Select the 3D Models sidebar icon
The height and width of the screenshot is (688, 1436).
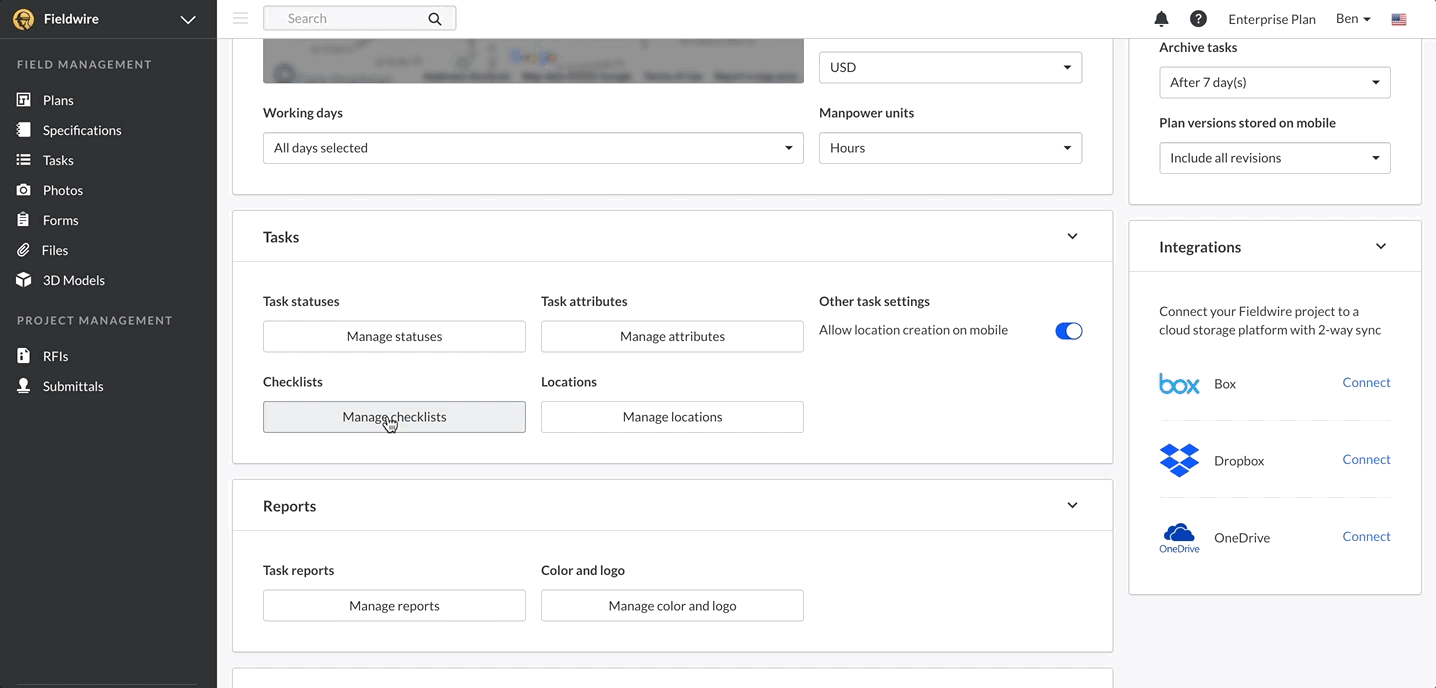[22, 280]
